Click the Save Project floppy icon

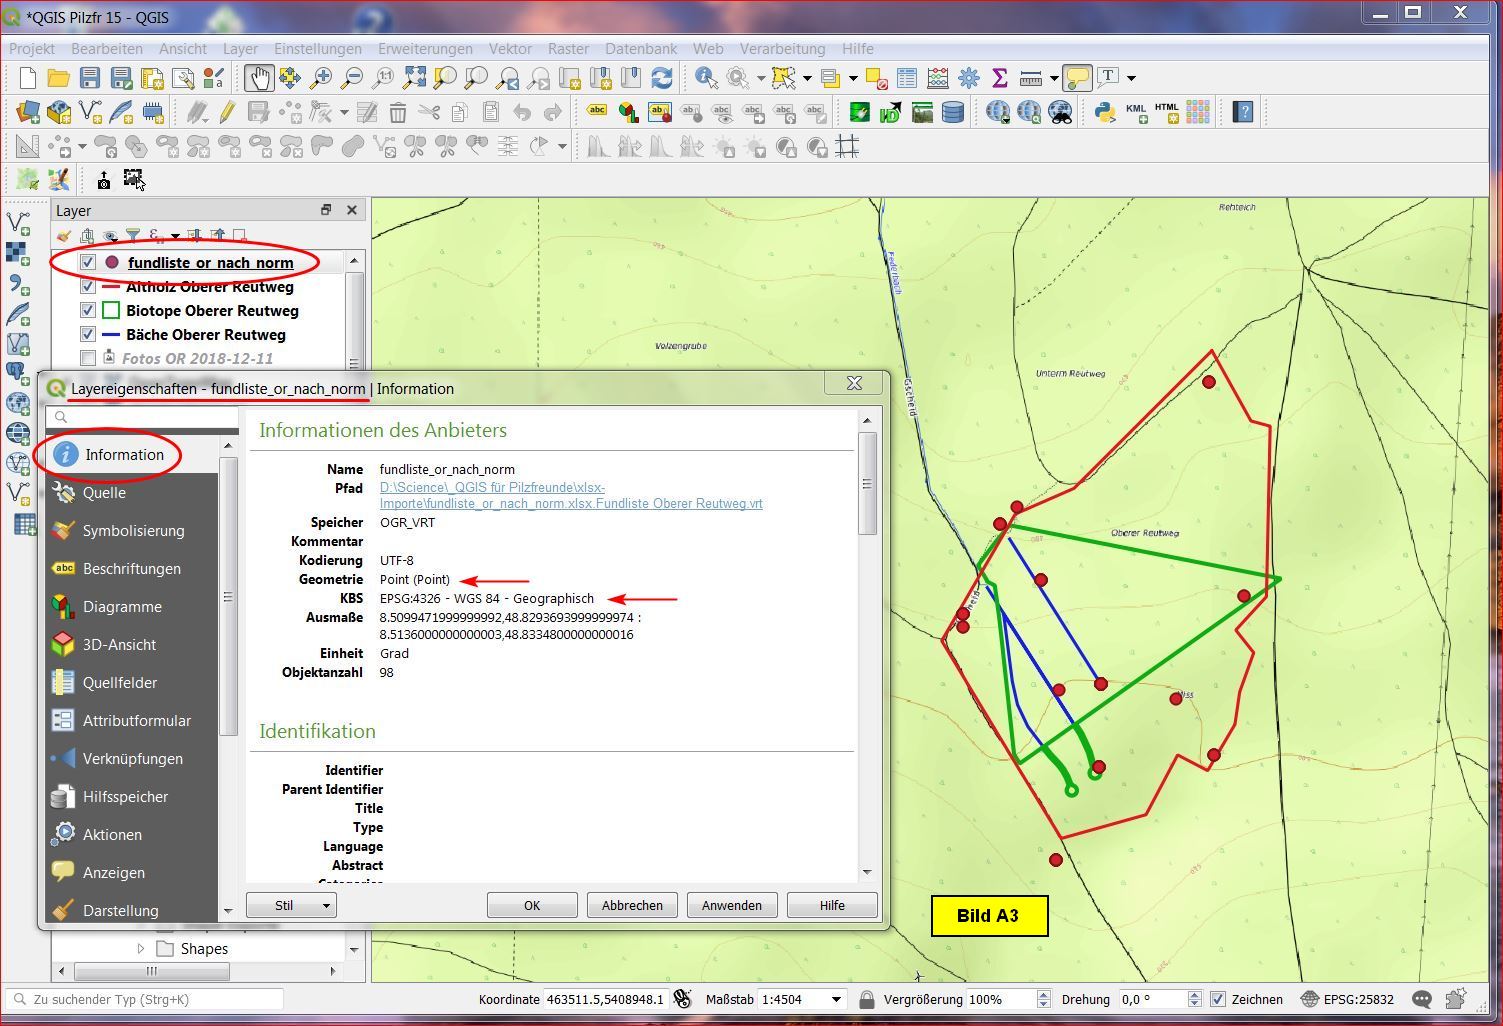tap(90, 78)
